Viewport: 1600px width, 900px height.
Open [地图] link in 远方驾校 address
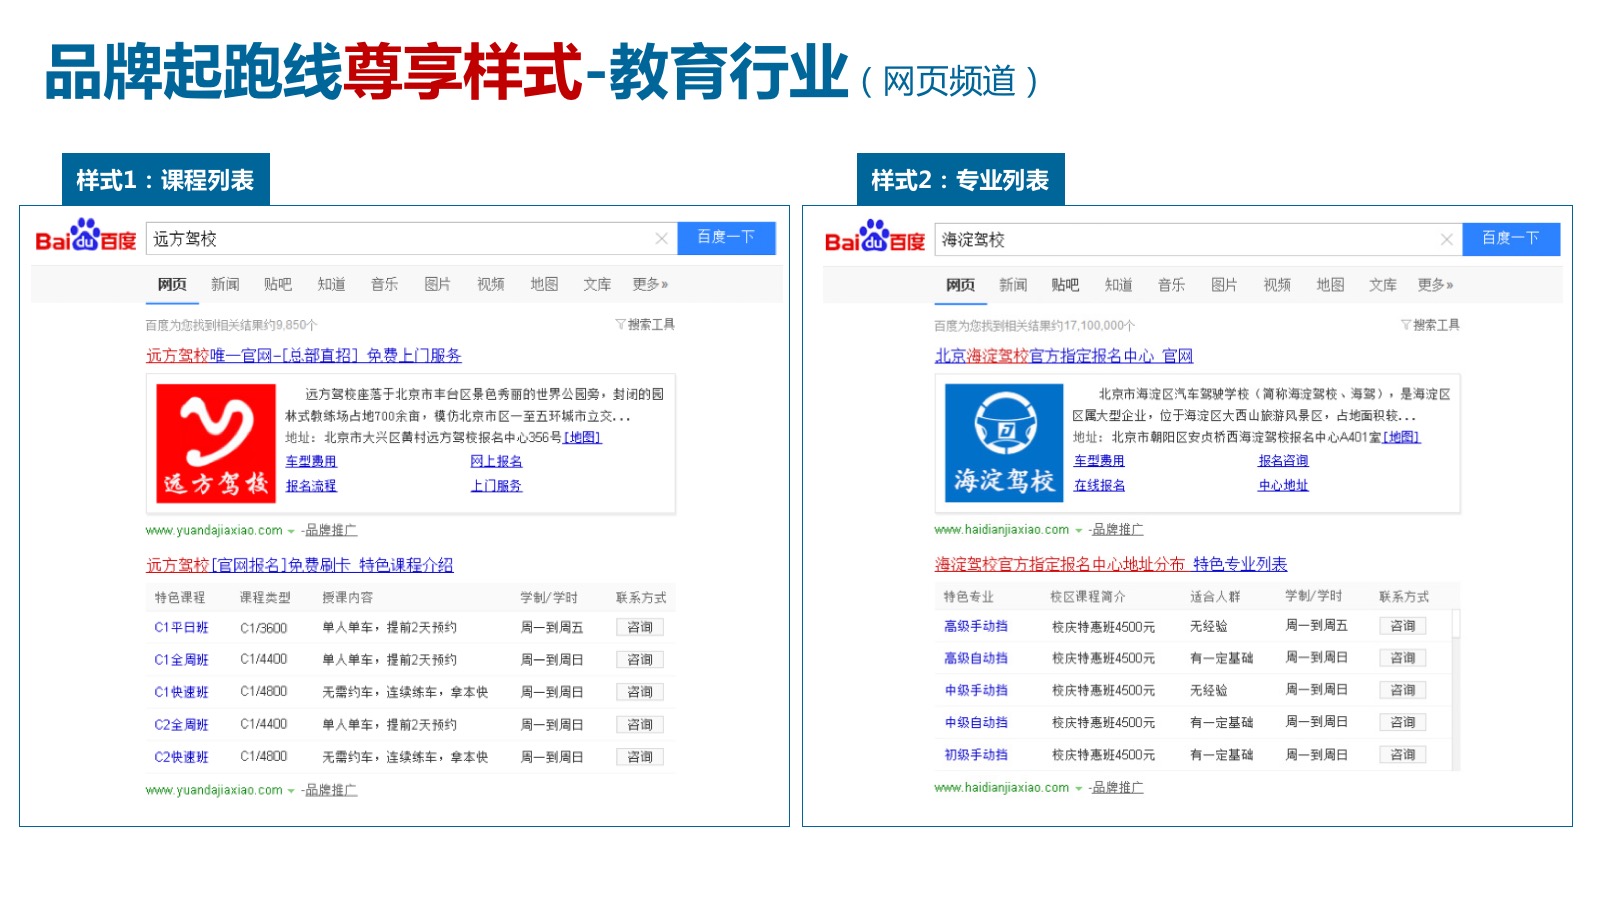(582, 437)
